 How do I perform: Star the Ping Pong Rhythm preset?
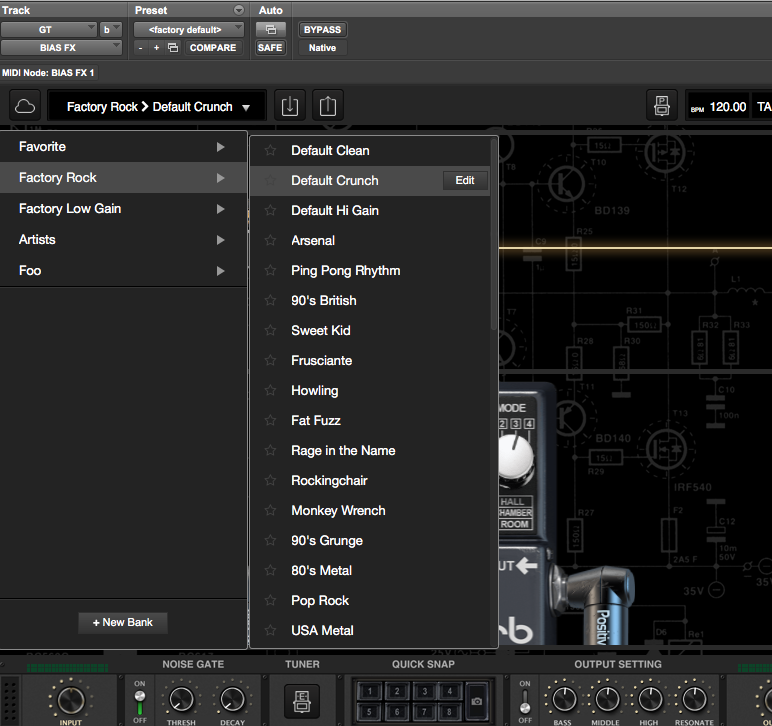[270, 270]
